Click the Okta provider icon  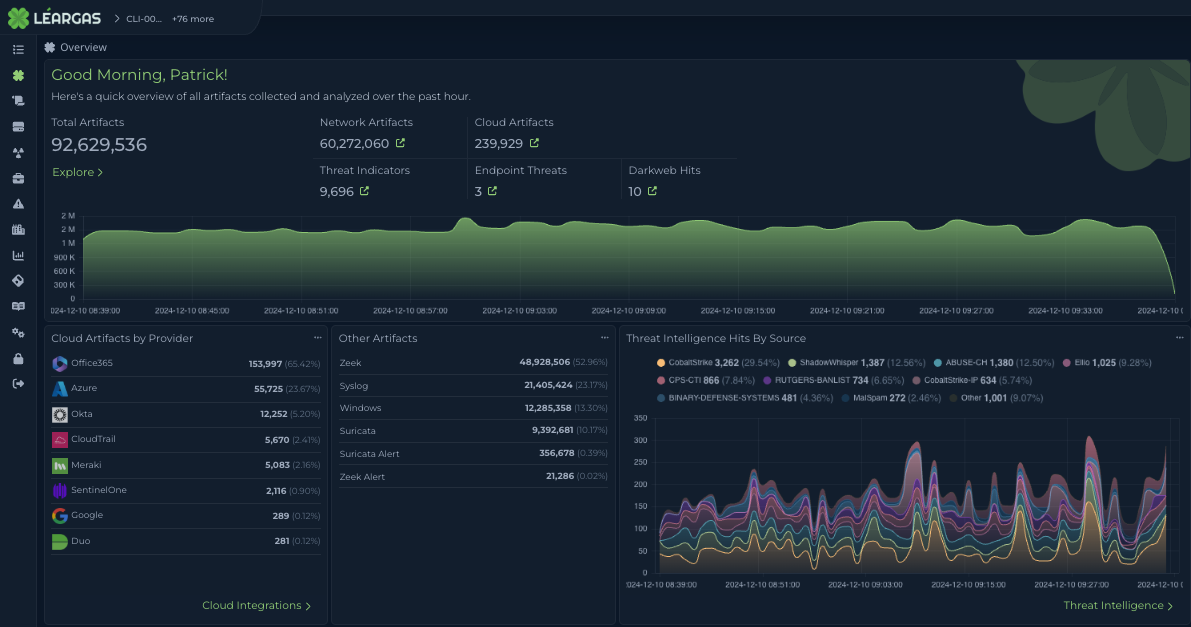pos(59,414)
